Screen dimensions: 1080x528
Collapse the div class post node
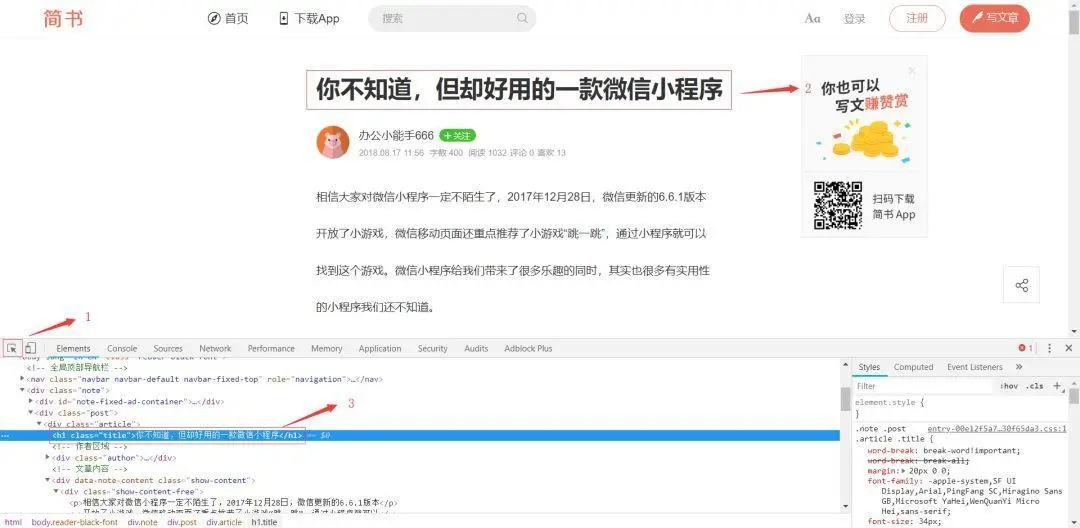click(31, 412)
